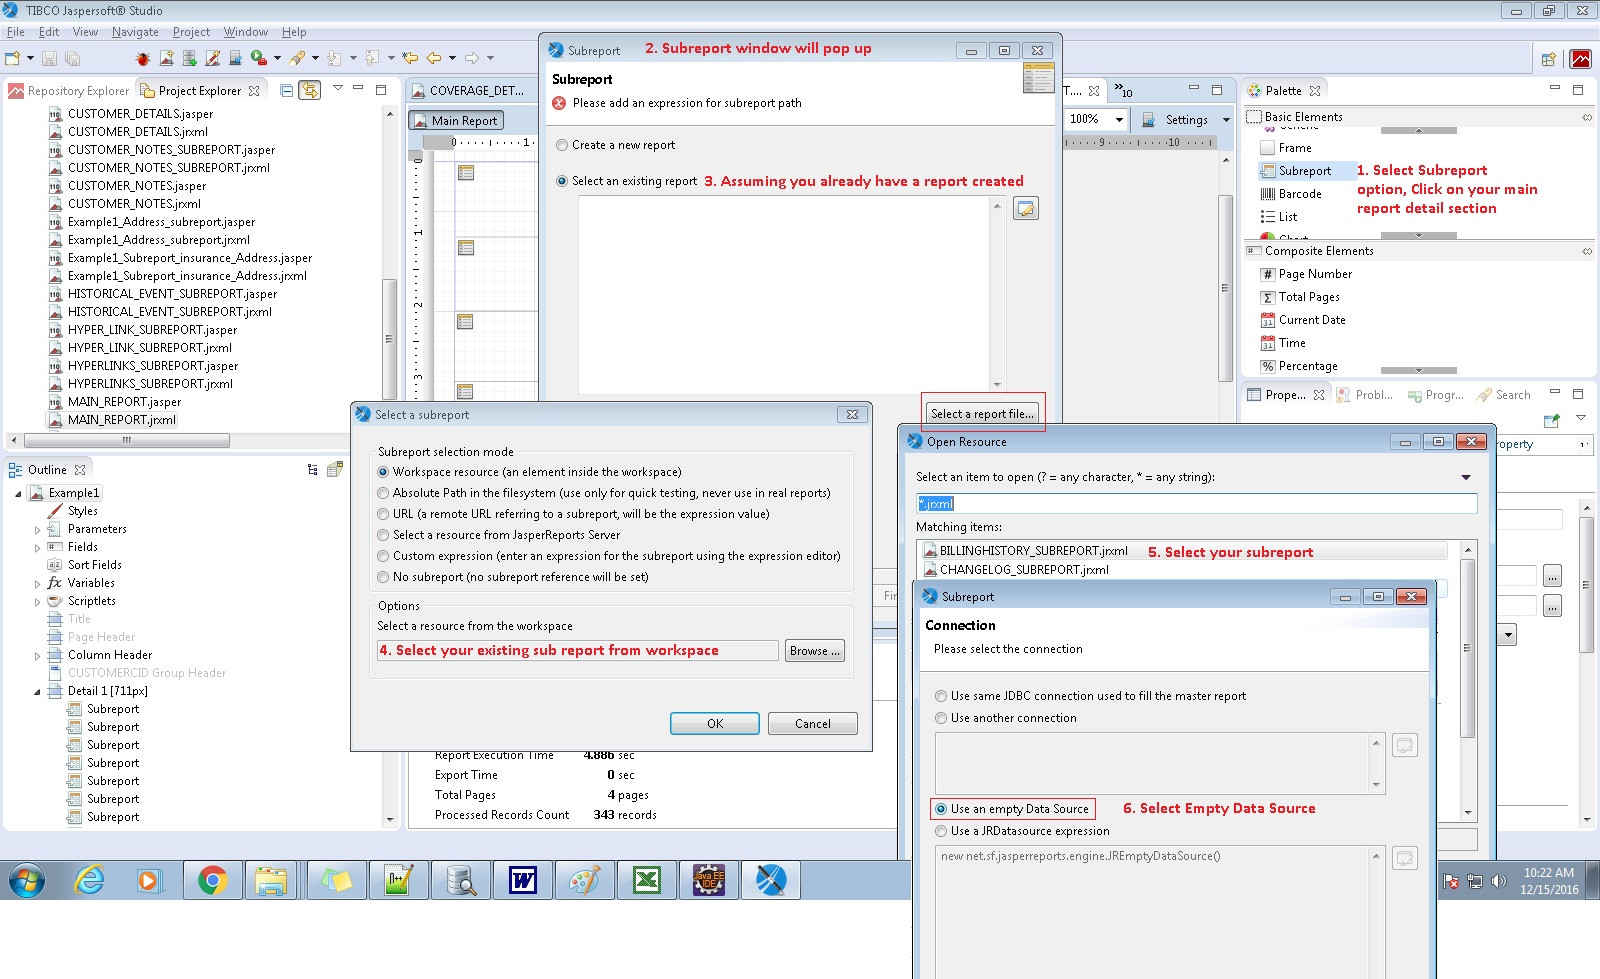1600x979 pixels.
Task: Select URL remote subreport option
Action: click(573, 514)
